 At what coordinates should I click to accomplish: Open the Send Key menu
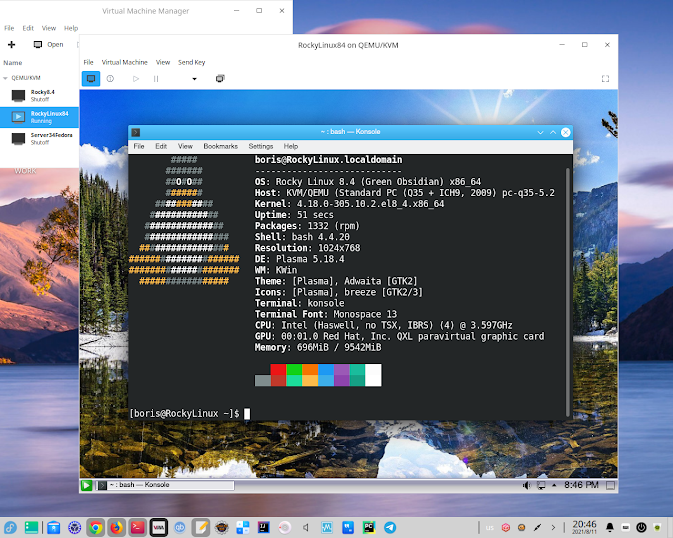pyautogui.click(x=191, y=62)
